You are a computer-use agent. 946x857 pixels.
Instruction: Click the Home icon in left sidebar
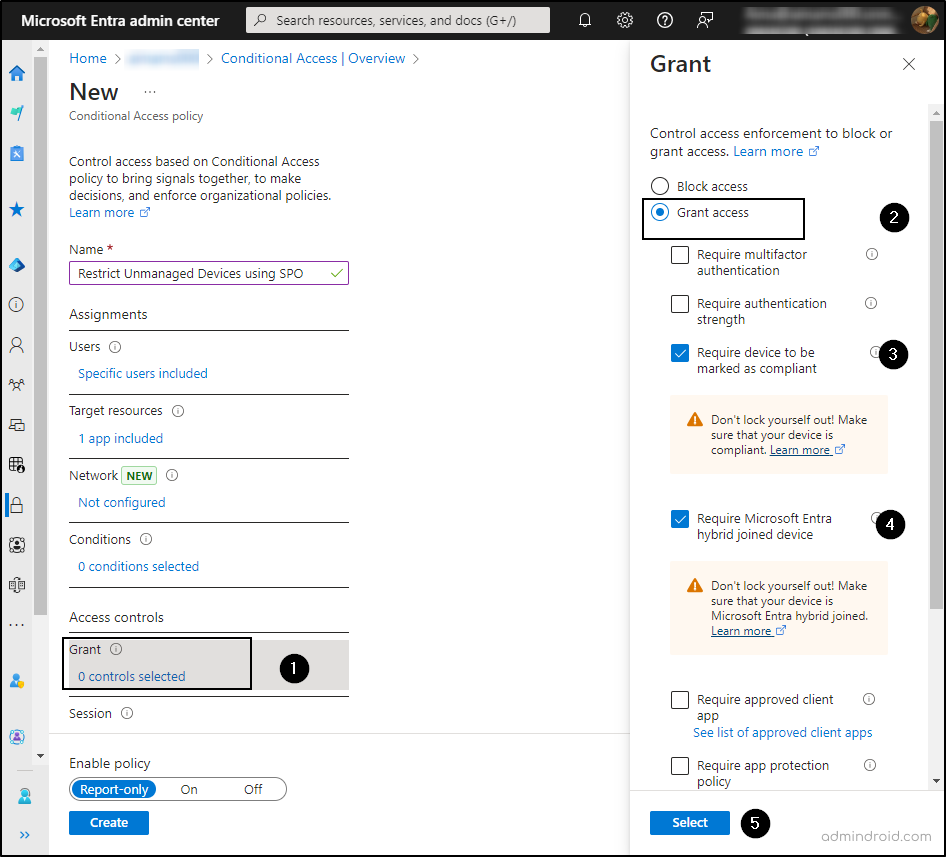[17, 73]
